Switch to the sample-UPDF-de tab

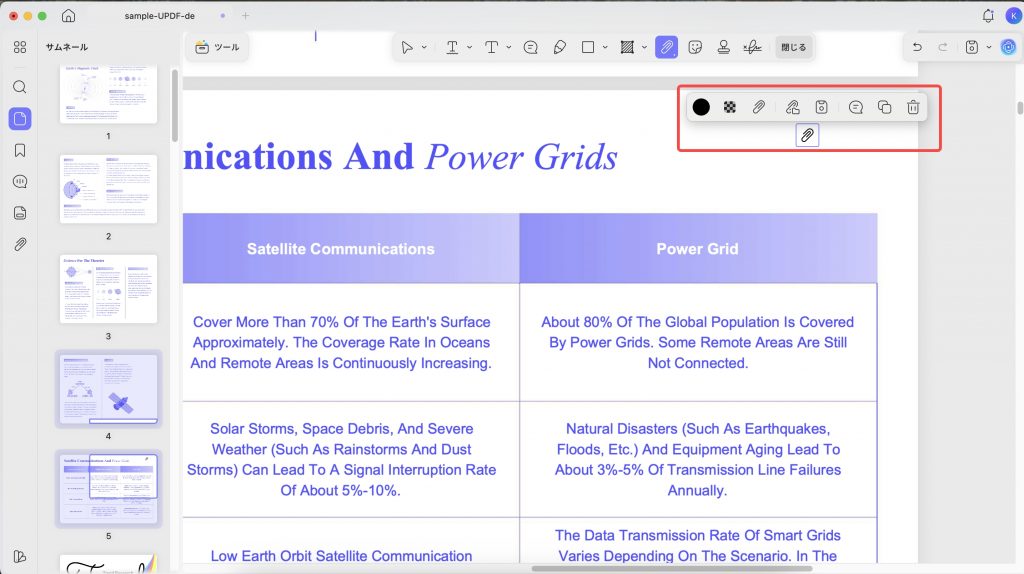(160, 16)
